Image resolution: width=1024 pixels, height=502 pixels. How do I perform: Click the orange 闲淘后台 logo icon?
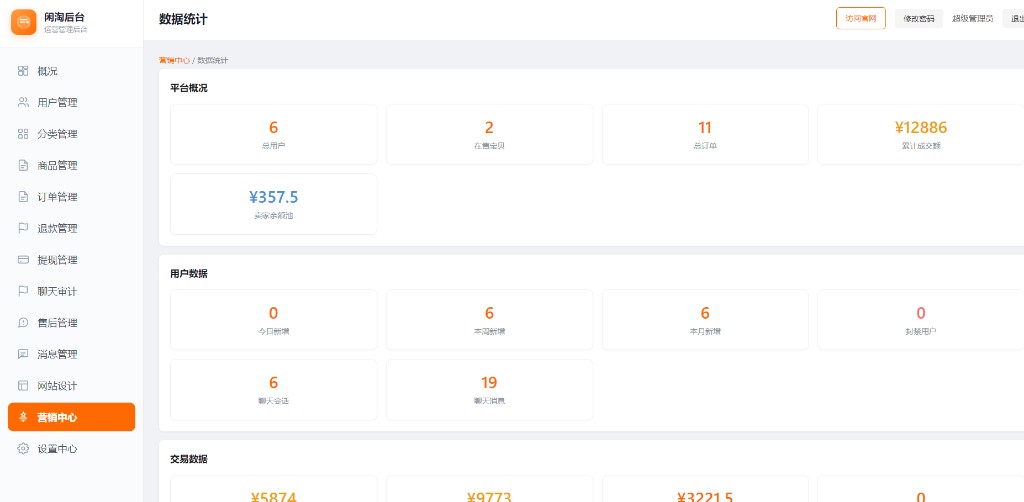(24, 22)
